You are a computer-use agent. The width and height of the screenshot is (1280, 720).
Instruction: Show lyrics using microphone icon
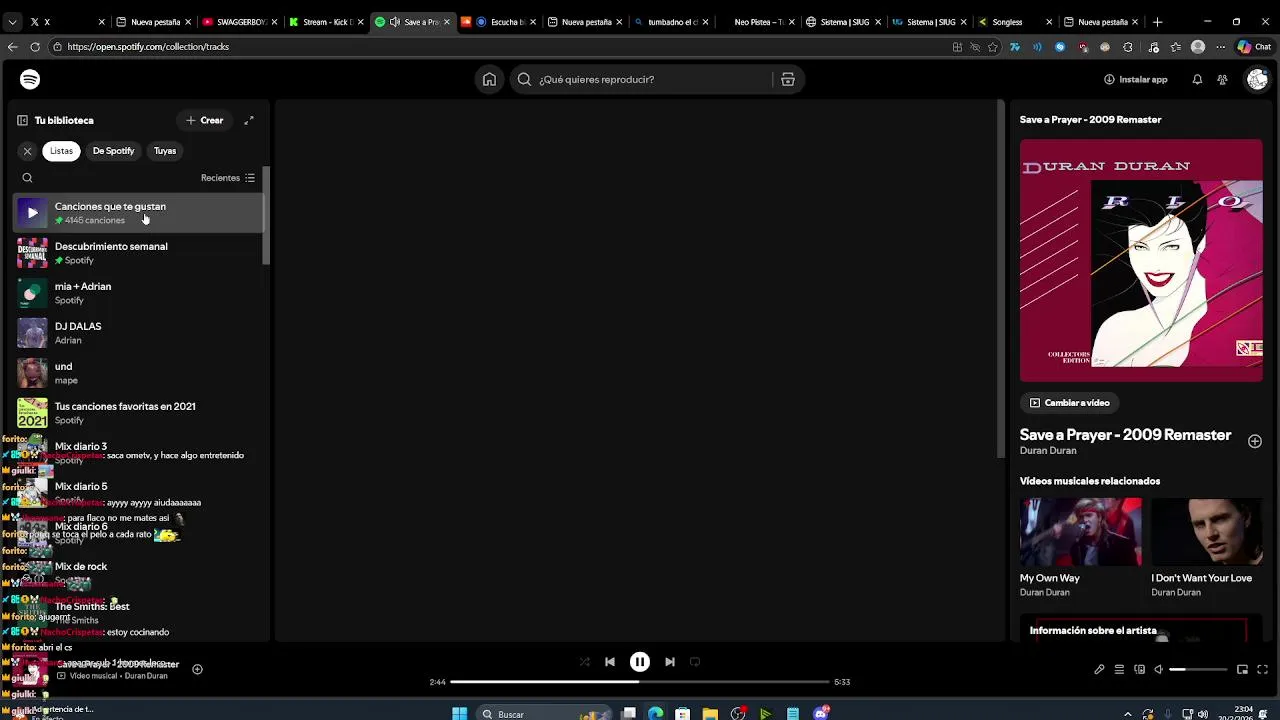tap(1099, 670)
